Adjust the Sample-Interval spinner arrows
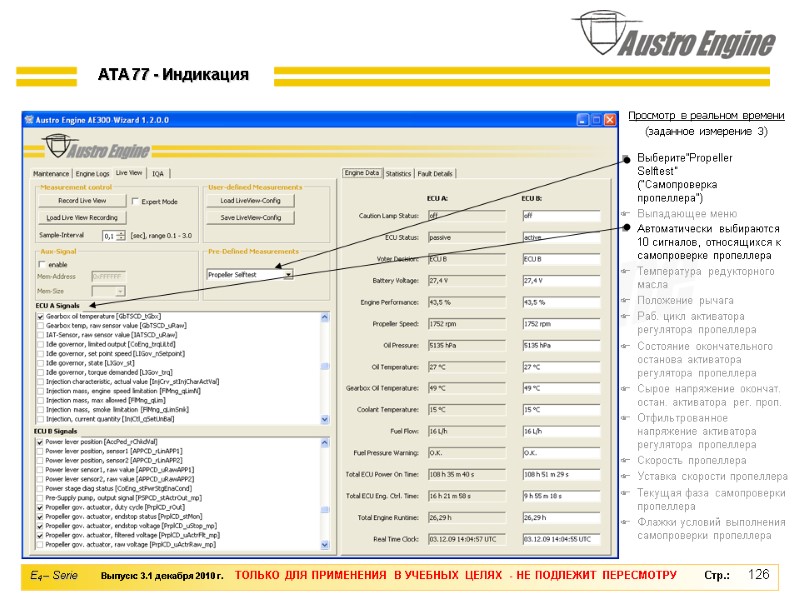Screen dimensions: 800x600 pos(120,235)
